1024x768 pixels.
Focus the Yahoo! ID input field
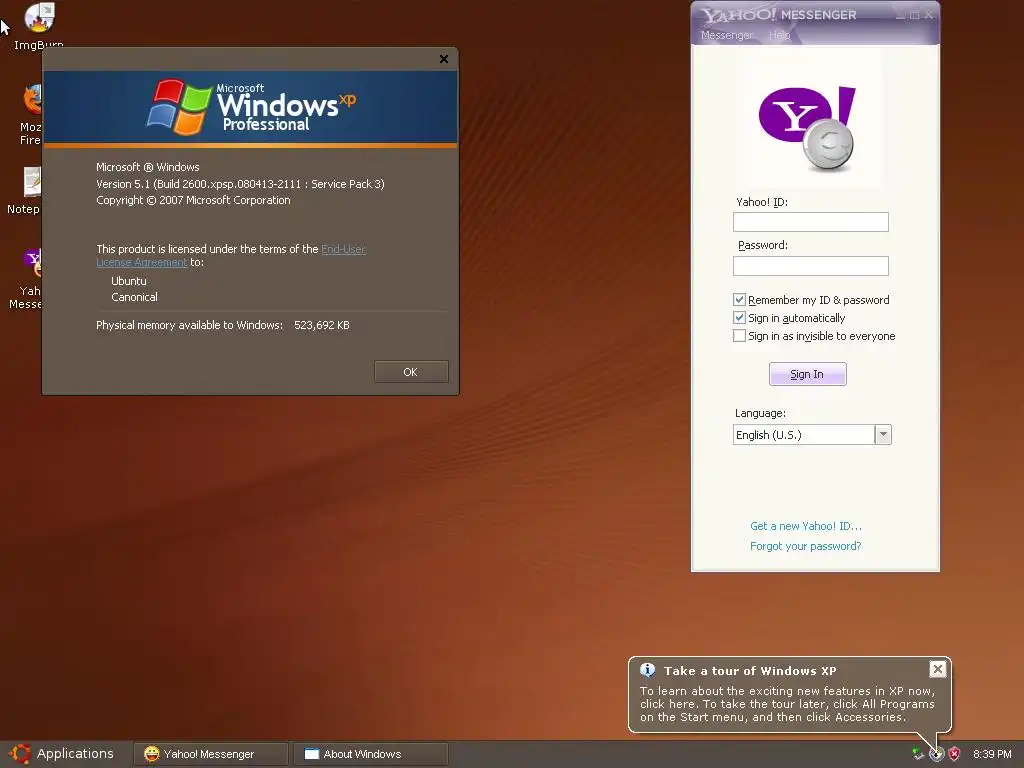tap(810, 222)
